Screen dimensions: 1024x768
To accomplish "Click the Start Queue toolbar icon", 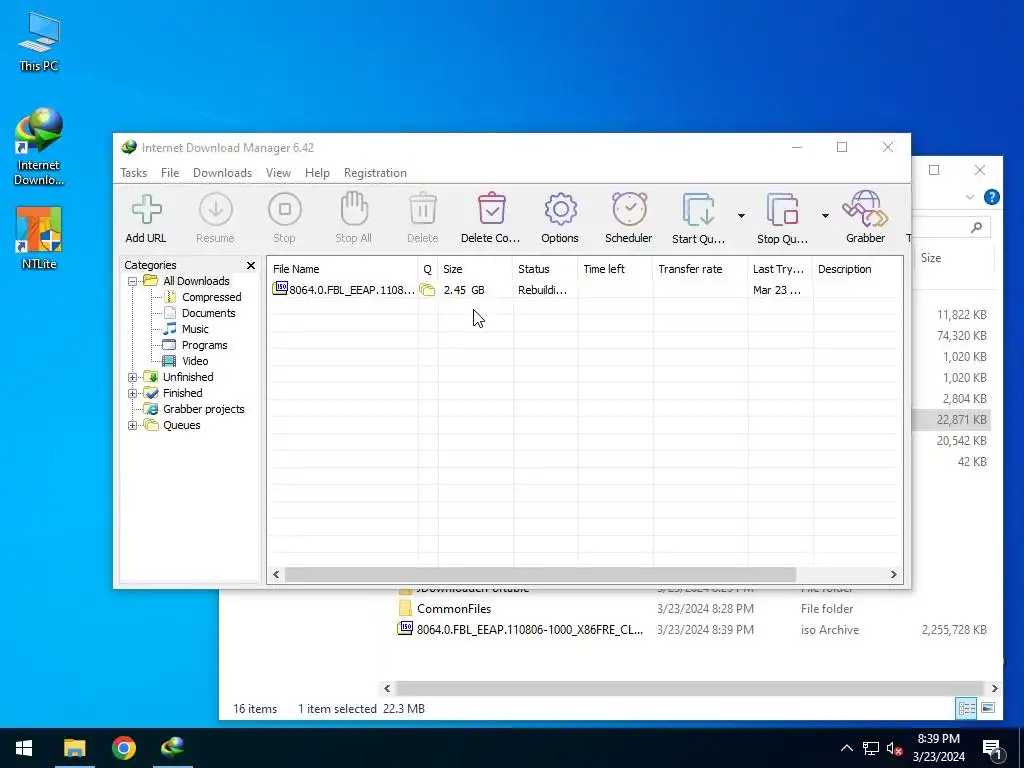I will [x=699, y=210].
